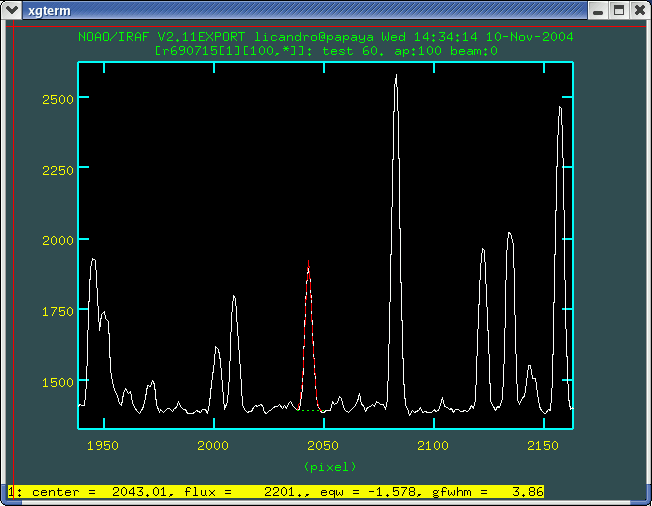
Task: Click the red Gaussian fit peak
Action: (x=308, y=264)
